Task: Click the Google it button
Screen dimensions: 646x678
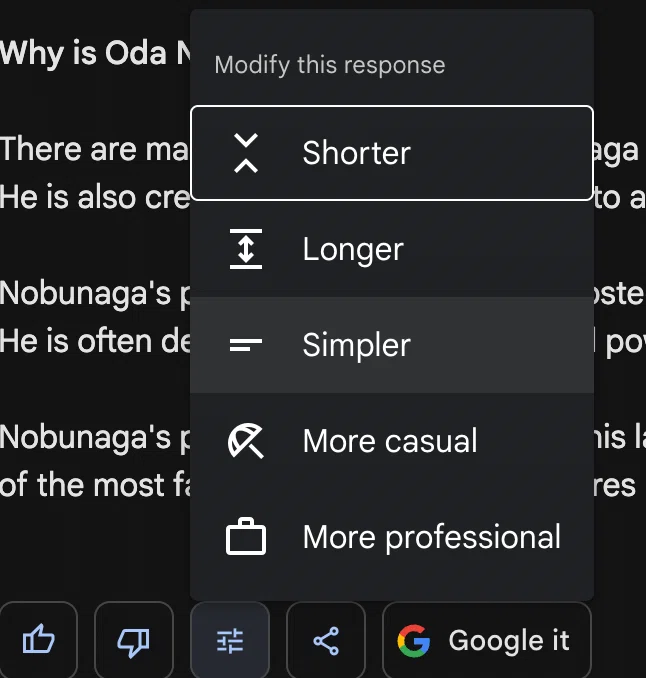Action: pyautogui.click(x=487, y=640)
